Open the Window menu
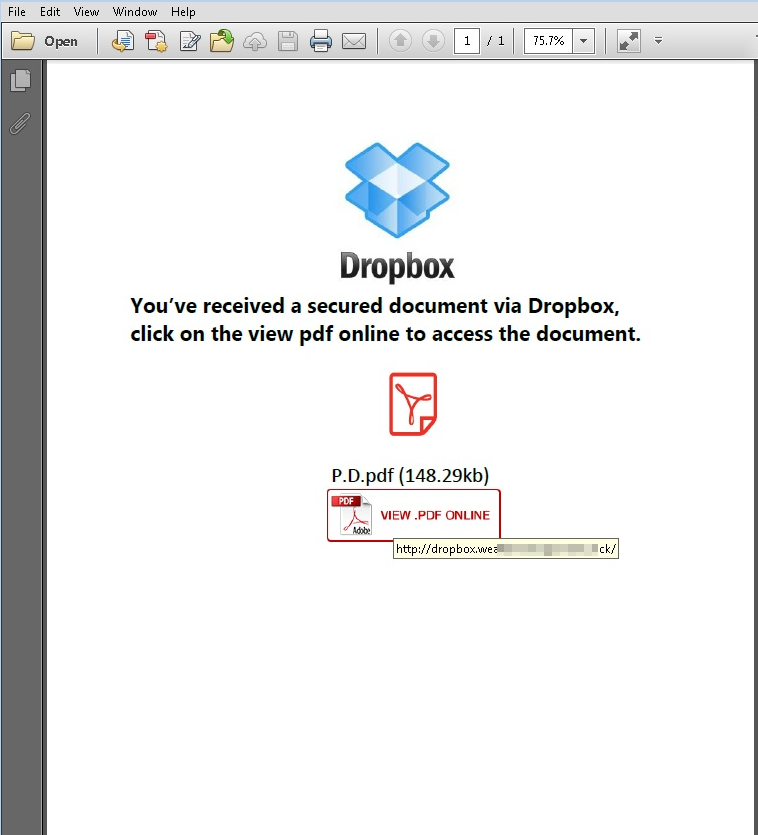 click(x=135, y=12)
